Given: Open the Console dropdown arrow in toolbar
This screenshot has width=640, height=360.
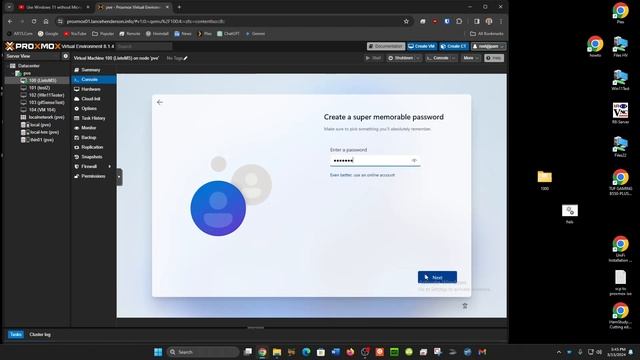Looking at the screenshot, I should (x=454, y=58).
